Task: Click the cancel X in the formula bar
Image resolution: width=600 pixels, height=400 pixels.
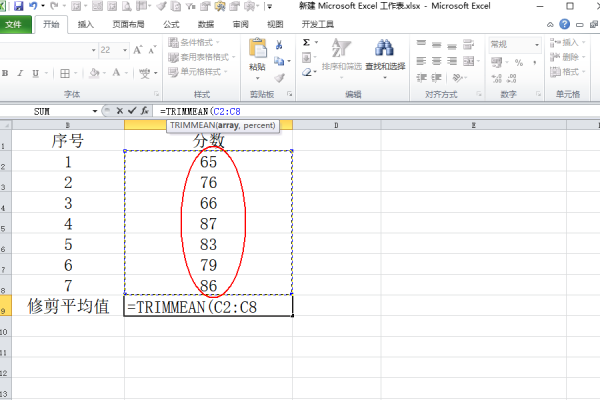Action: pyautogui.click(x=120, y=111)
